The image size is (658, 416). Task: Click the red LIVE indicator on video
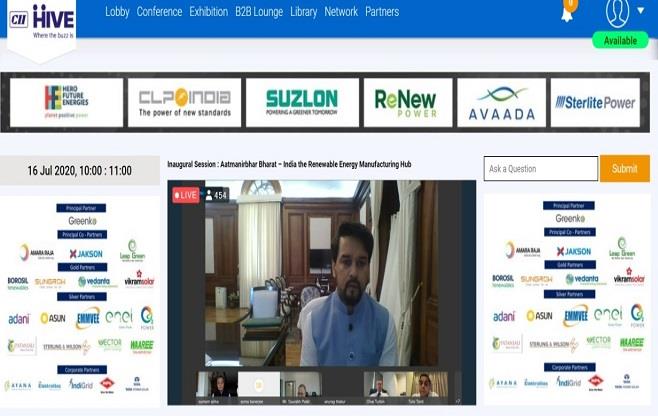tap(185, 195)
